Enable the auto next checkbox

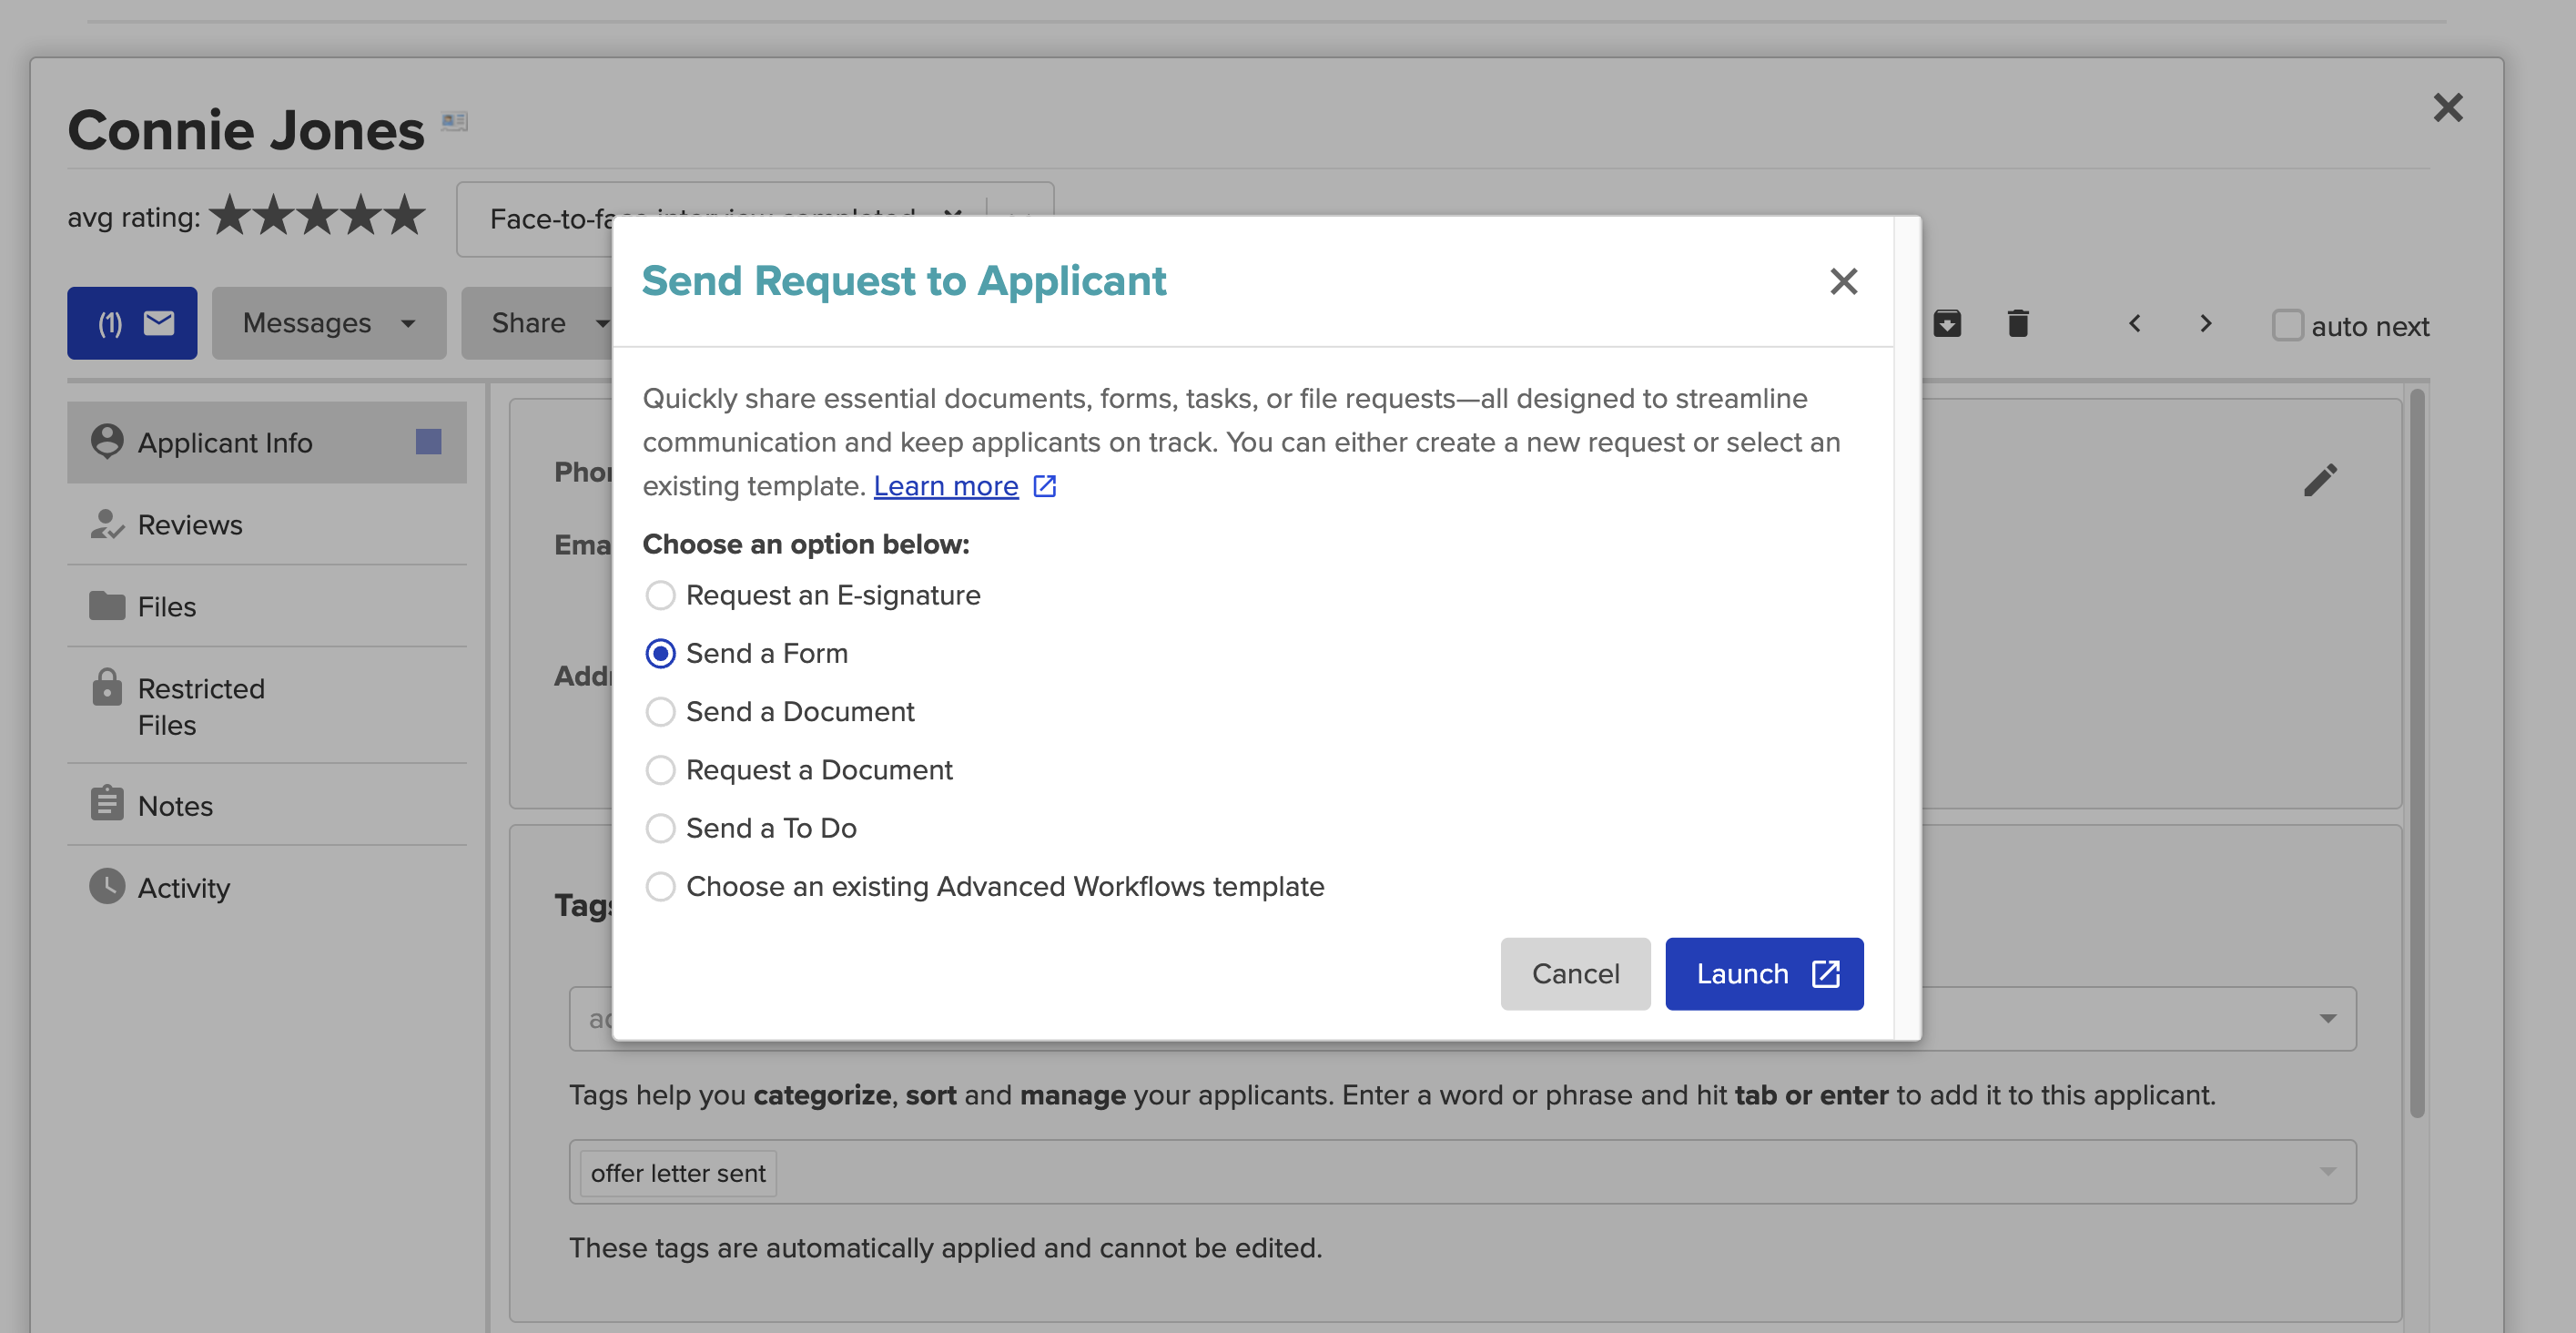[x=2287, y=326]
